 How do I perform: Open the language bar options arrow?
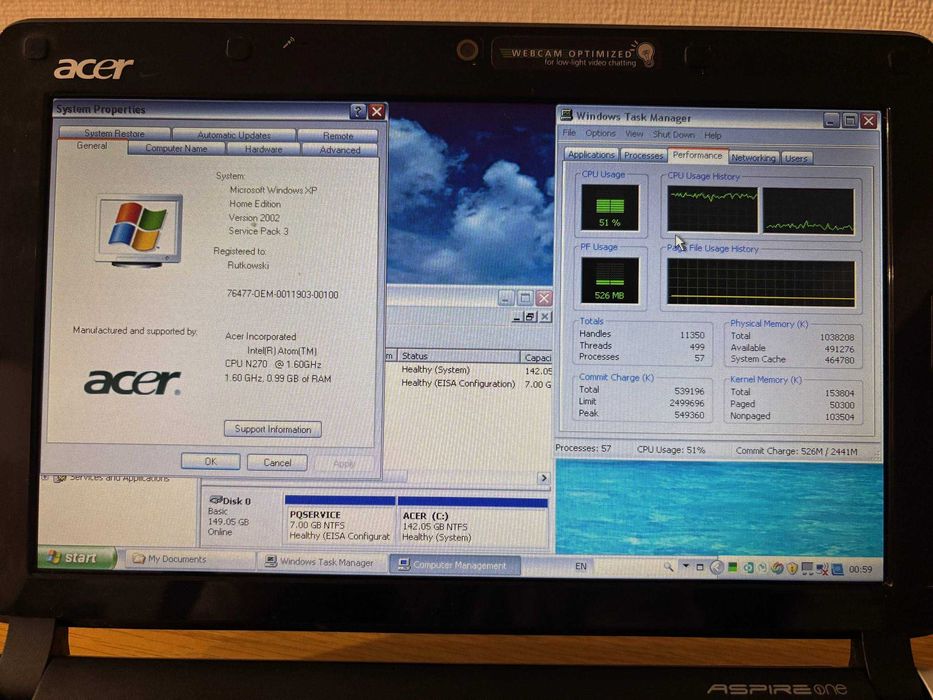point(686,565)
